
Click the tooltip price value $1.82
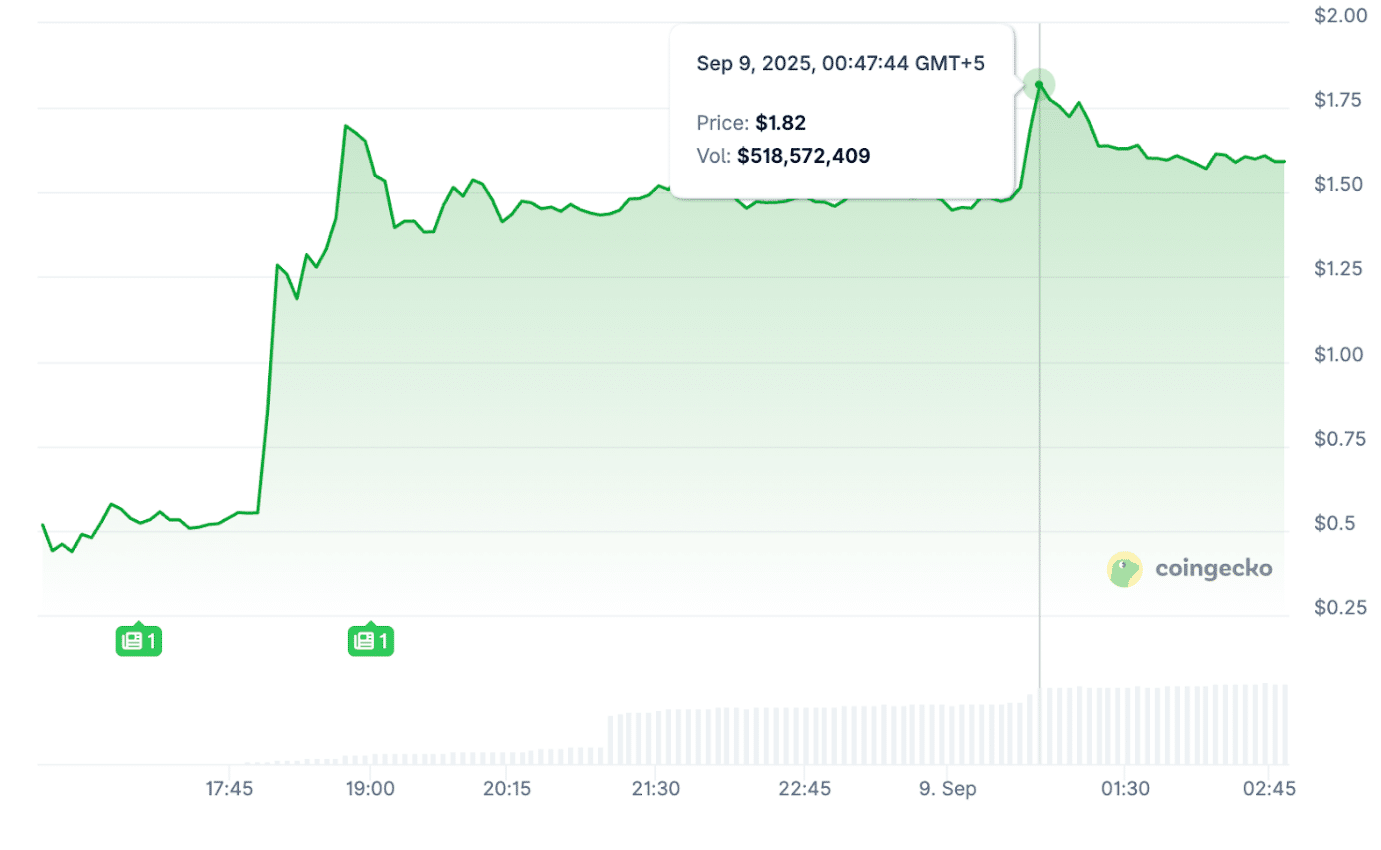(x=780, y=123)
